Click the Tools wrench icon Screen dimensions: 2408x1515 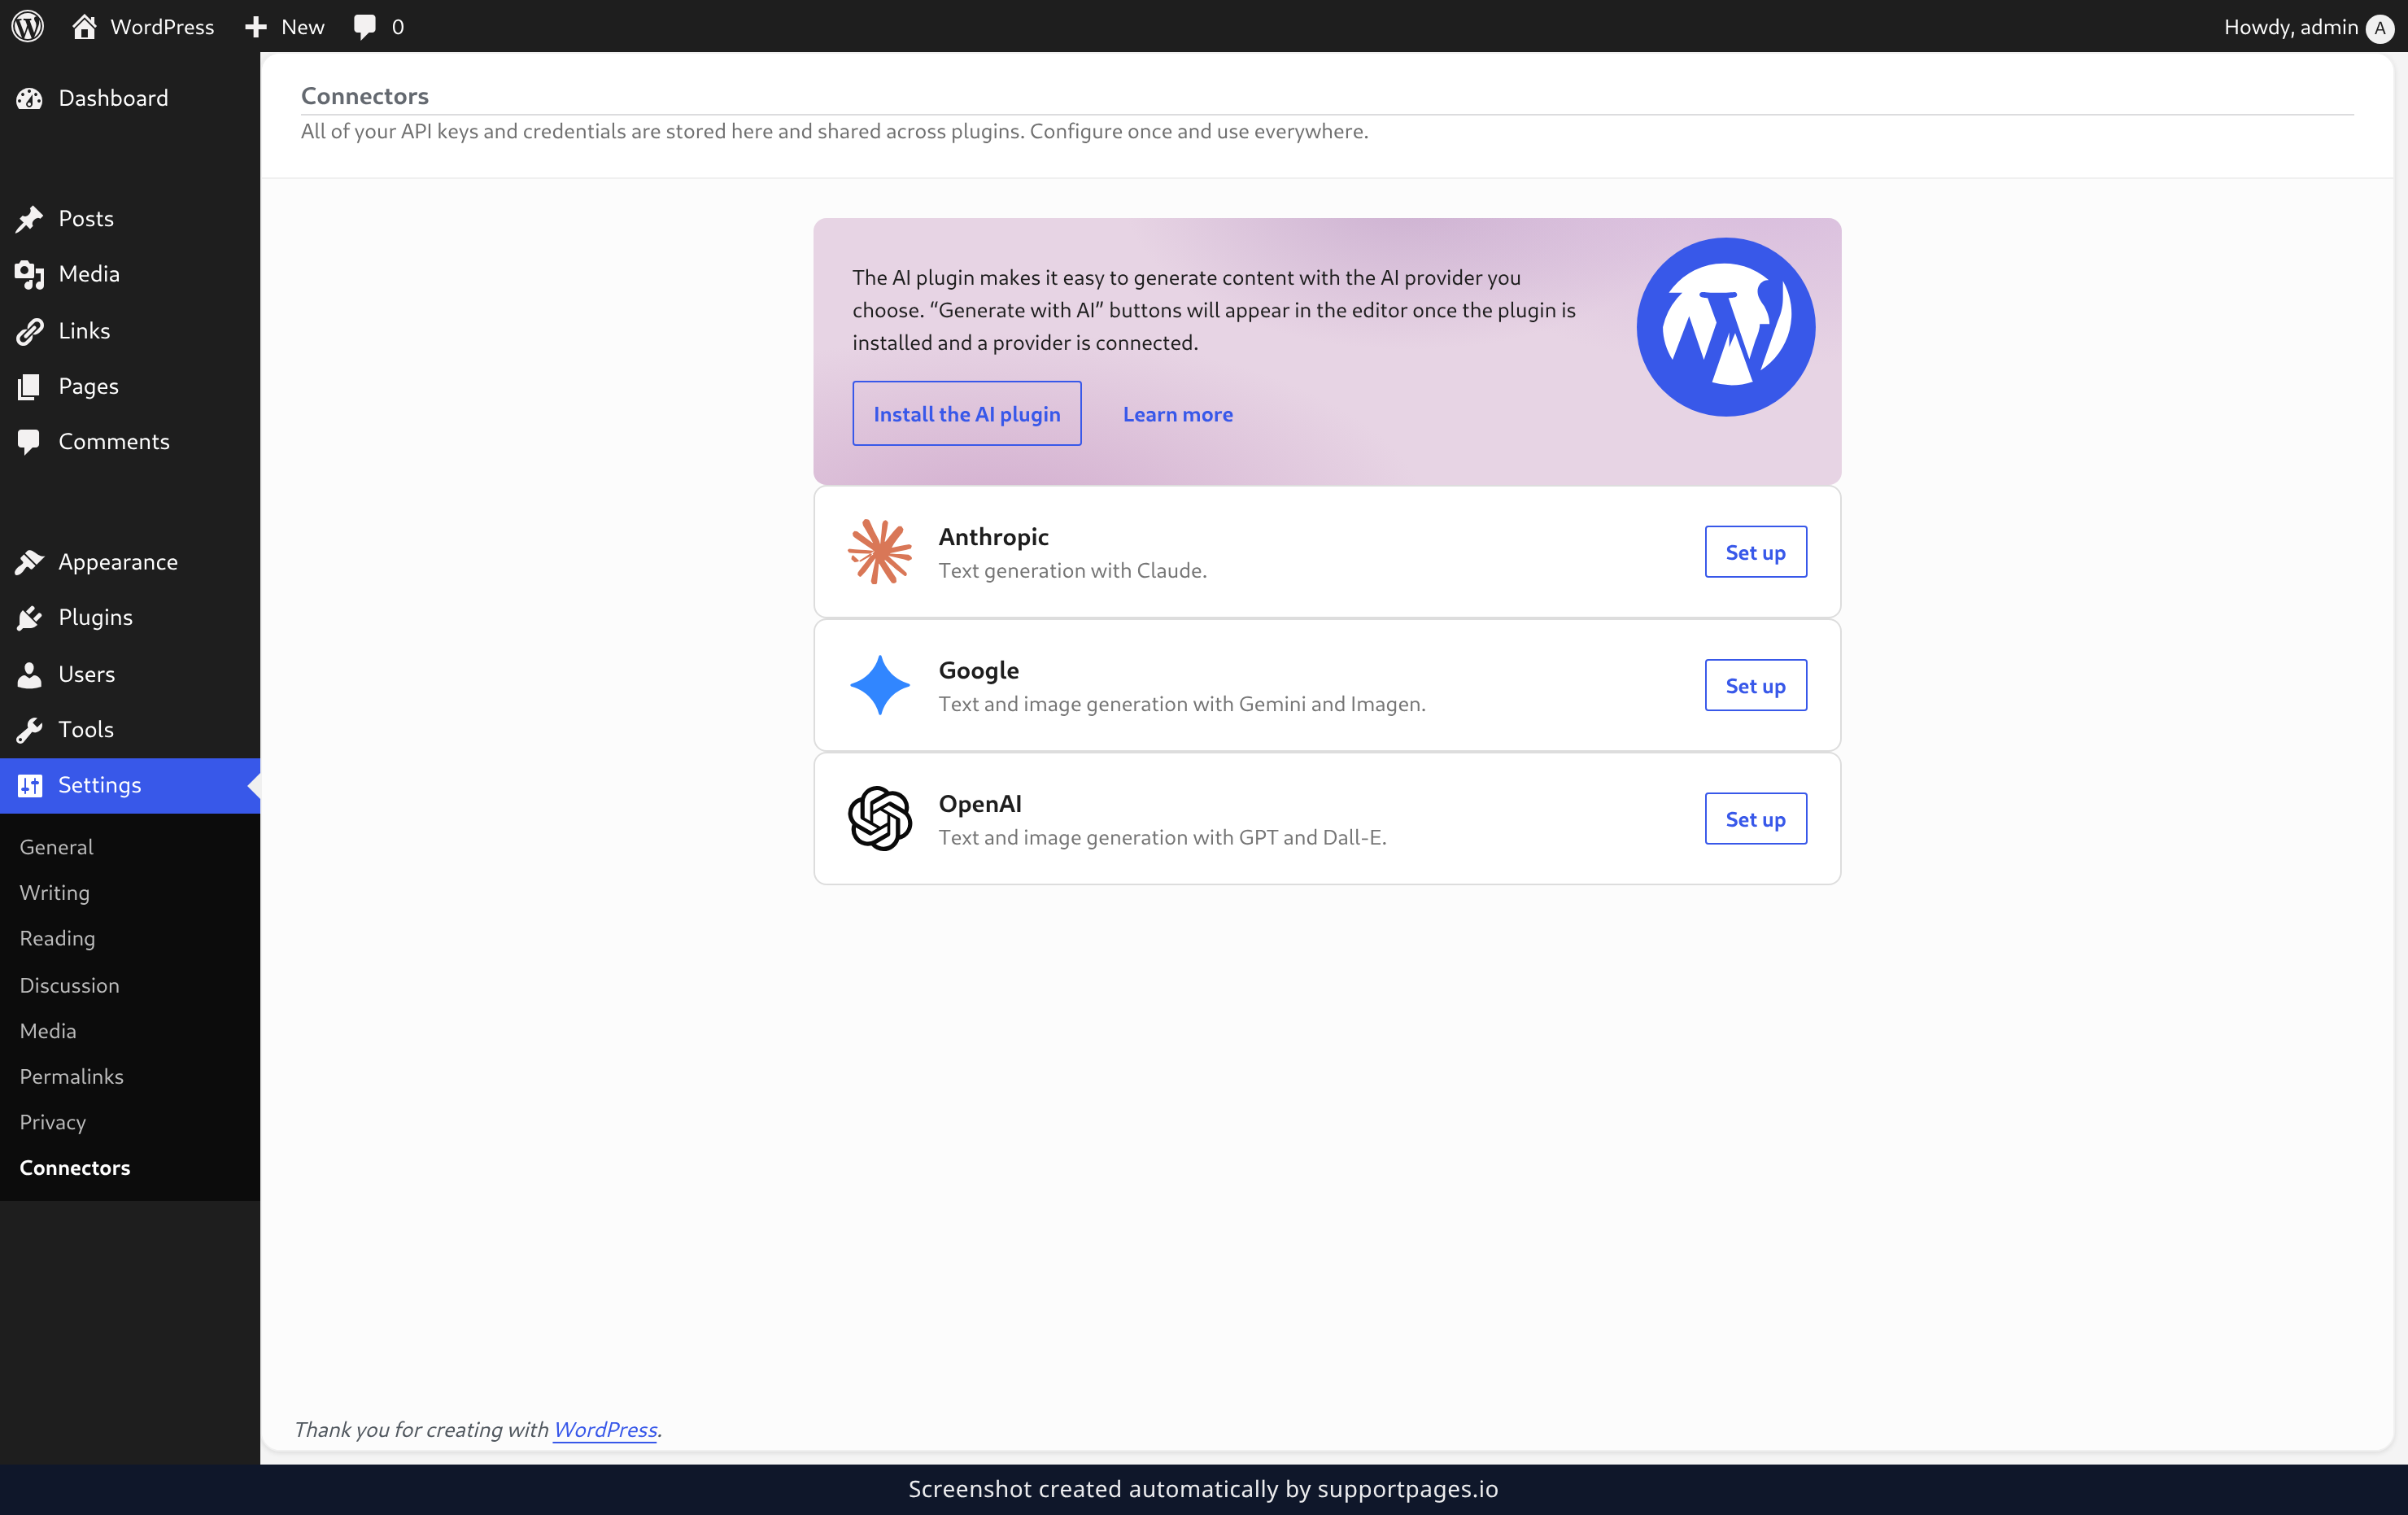click(x=29, y=730)
